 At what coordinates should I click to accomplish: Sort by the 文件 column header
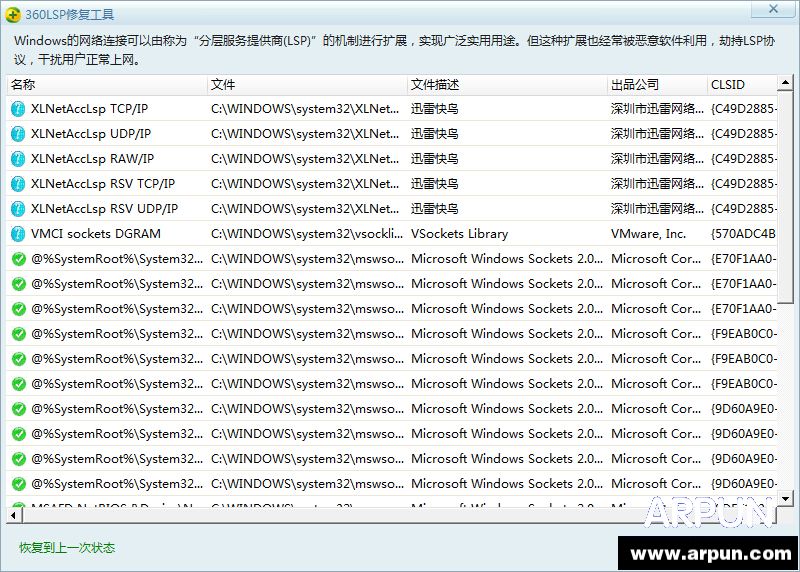pyautogui.click(x=308, y=85)
